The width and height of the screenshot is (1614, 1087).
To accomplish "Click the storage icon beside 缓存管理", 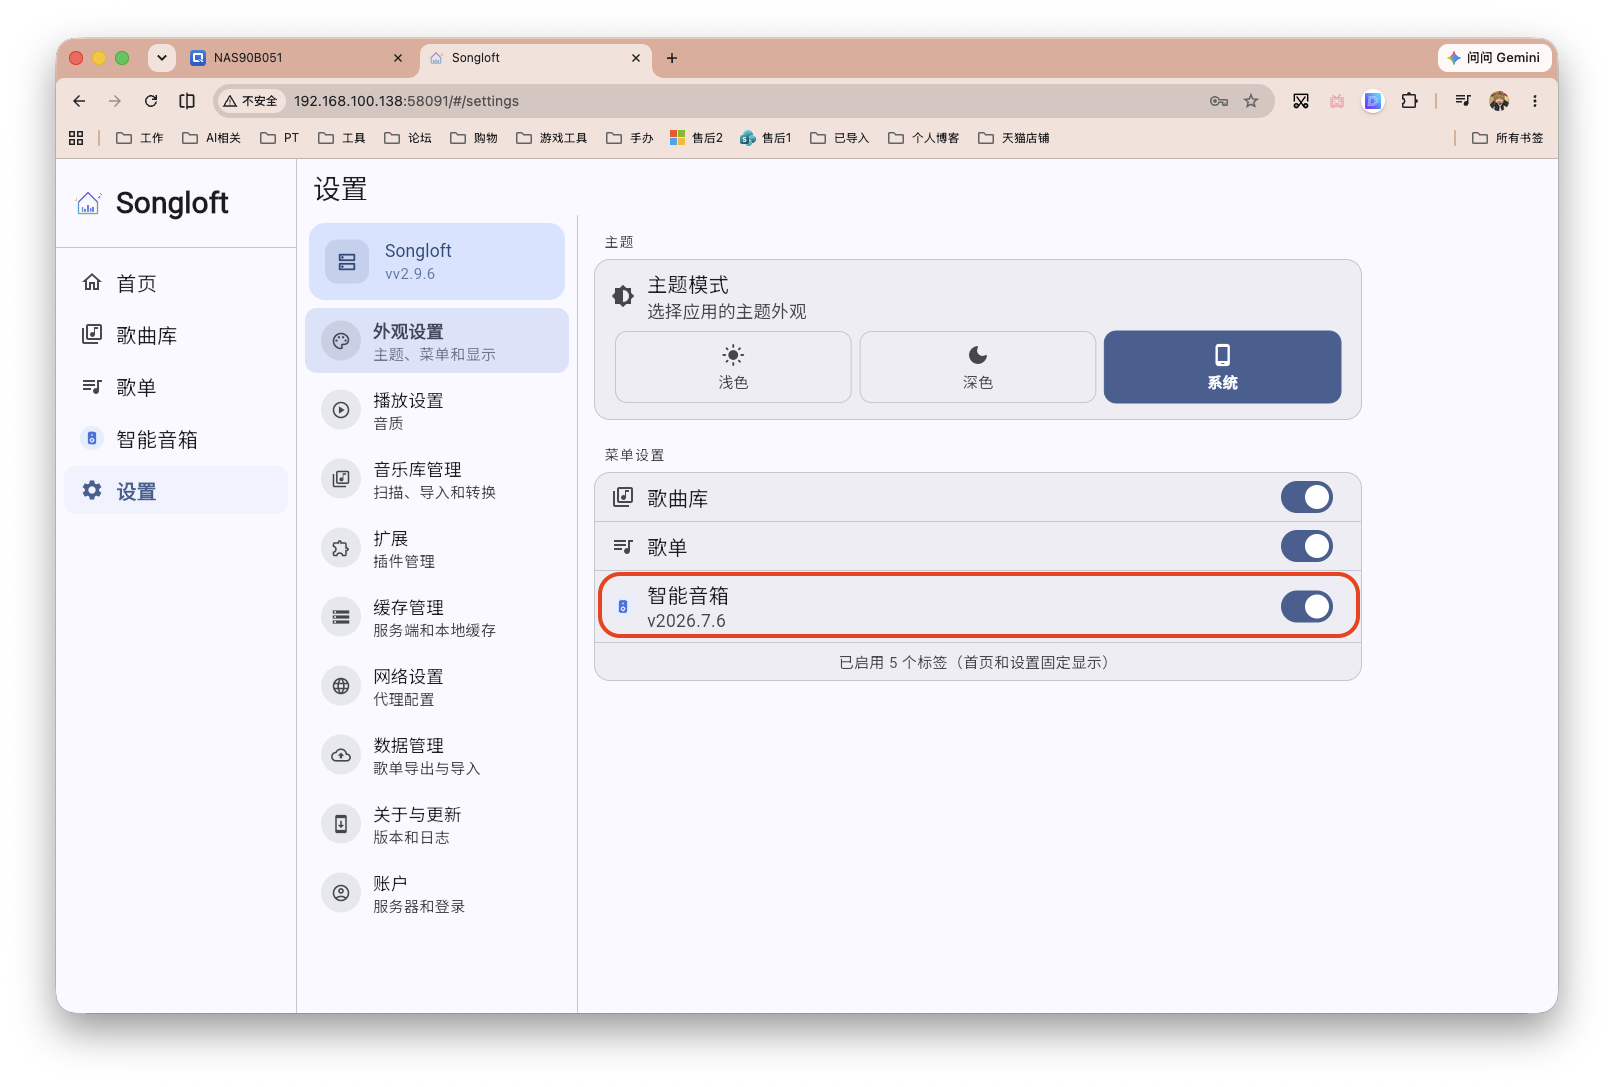I will tap(341, 617).
